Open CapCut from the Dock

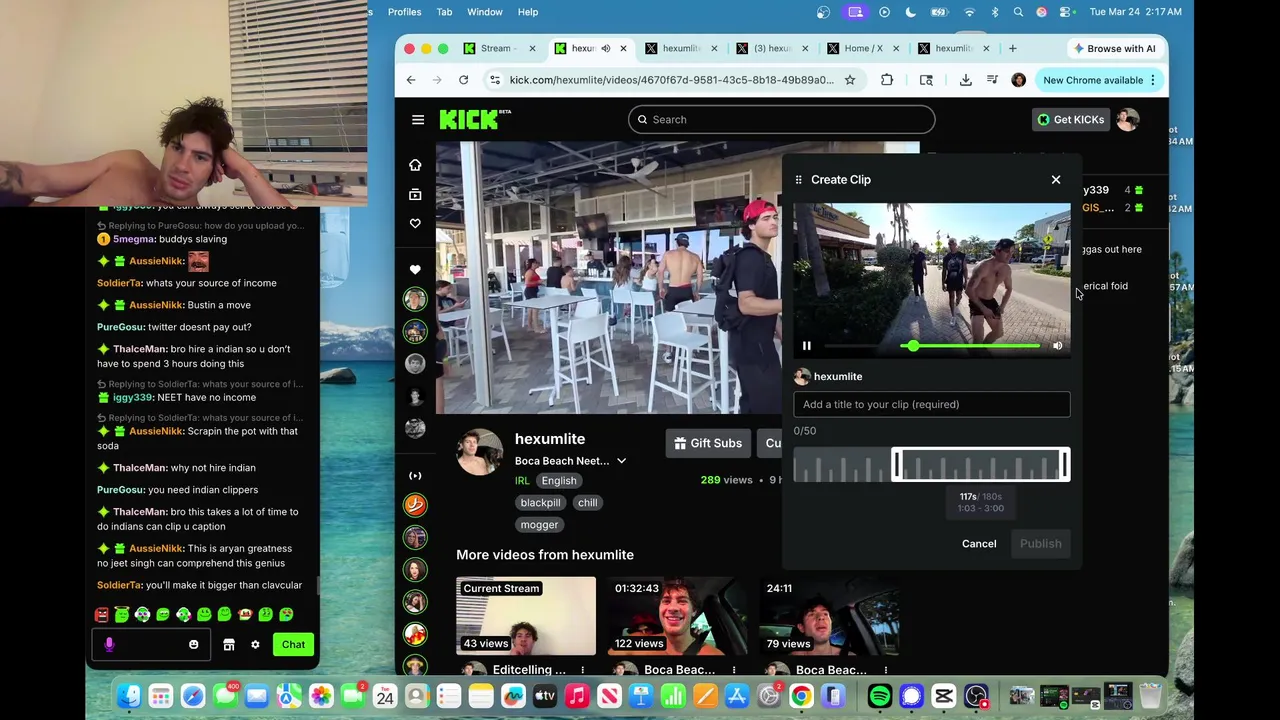pyautogui.click(x=943, y=696)
